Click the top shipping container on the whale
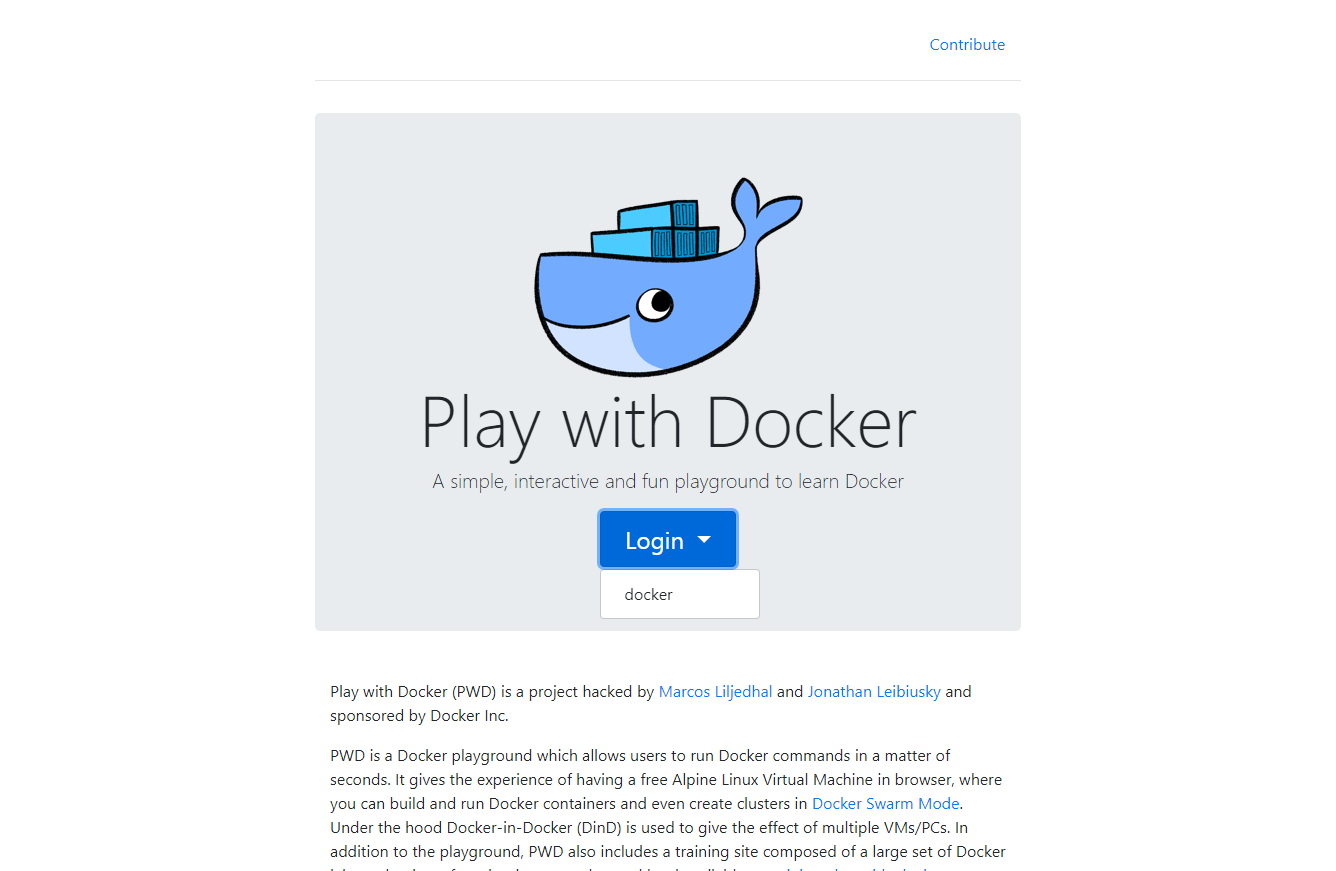Screen dimensions: 1336x871 (x=657, y=215)
